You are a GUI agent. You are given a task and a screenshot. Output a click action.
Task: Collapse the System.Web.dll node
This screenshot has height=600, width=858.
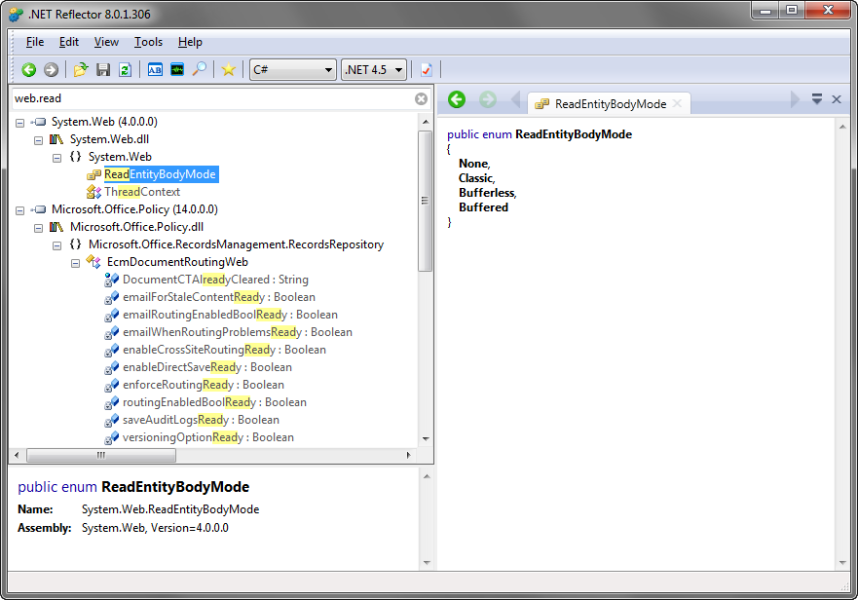click(38, 140)
